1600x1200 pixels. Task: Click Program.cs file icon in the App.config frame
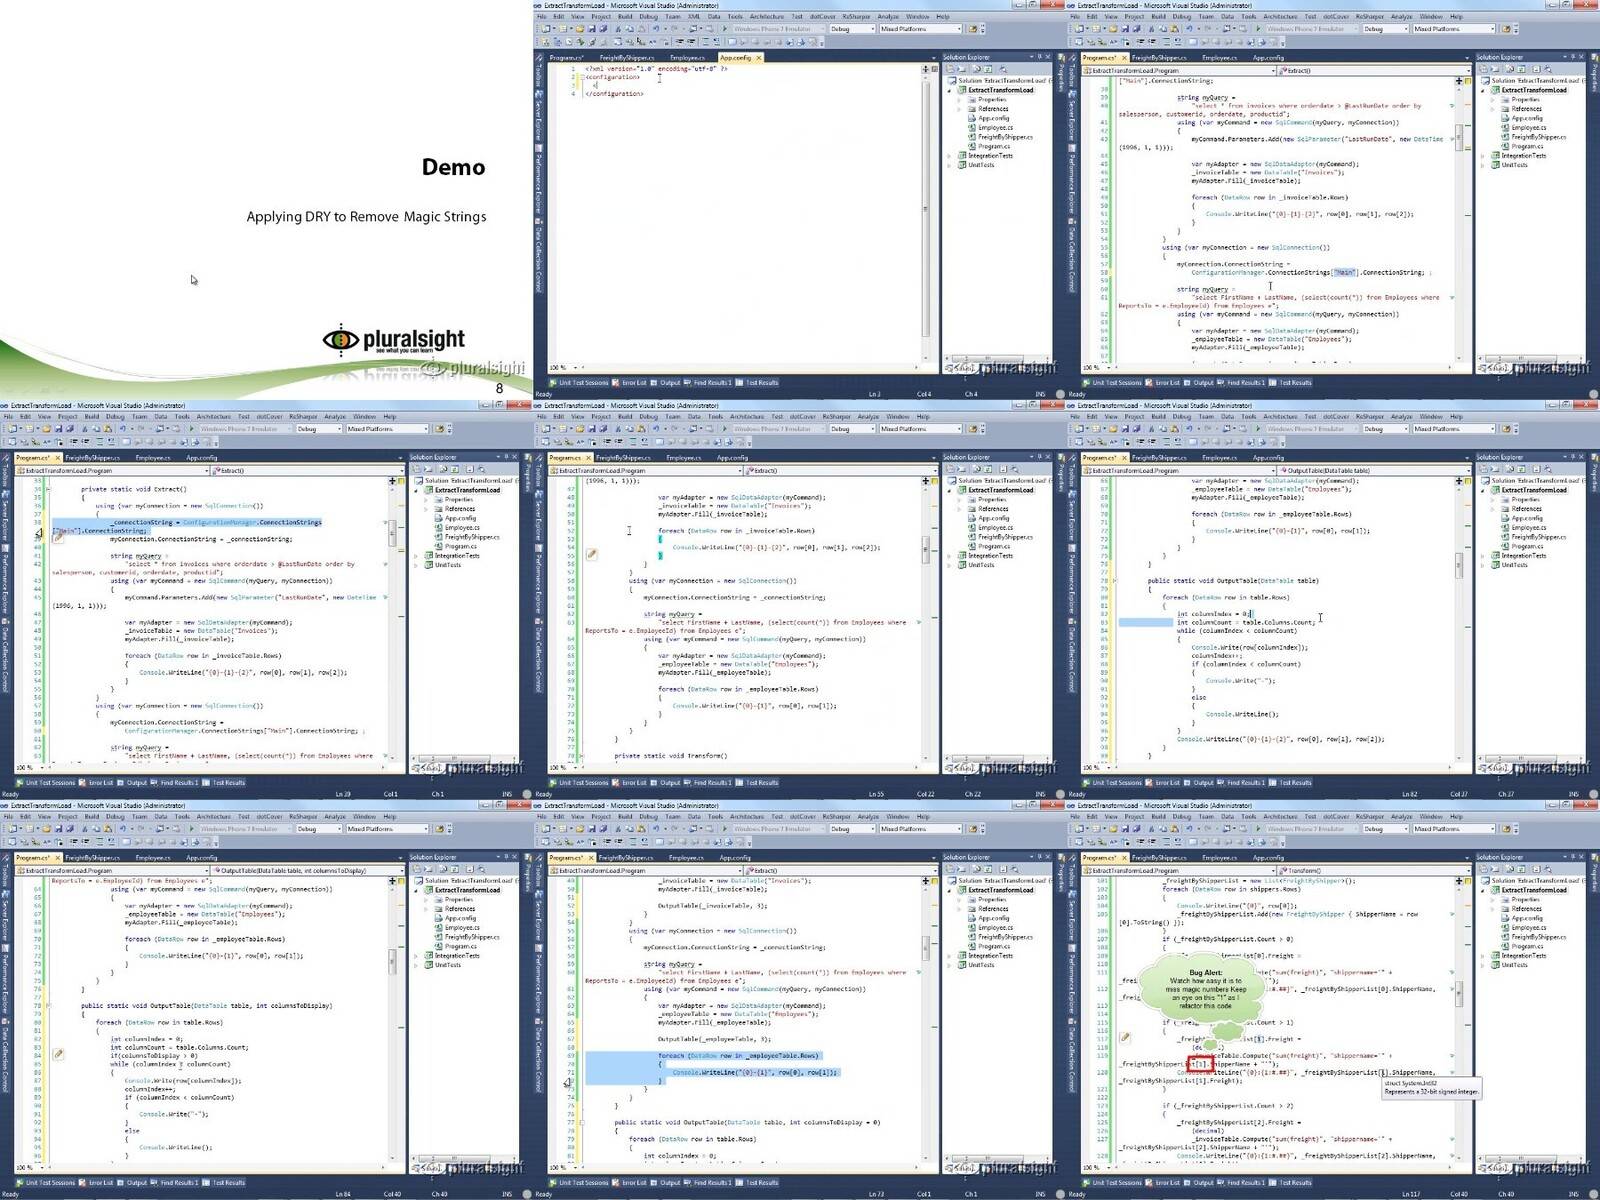(x=972, y=147)
